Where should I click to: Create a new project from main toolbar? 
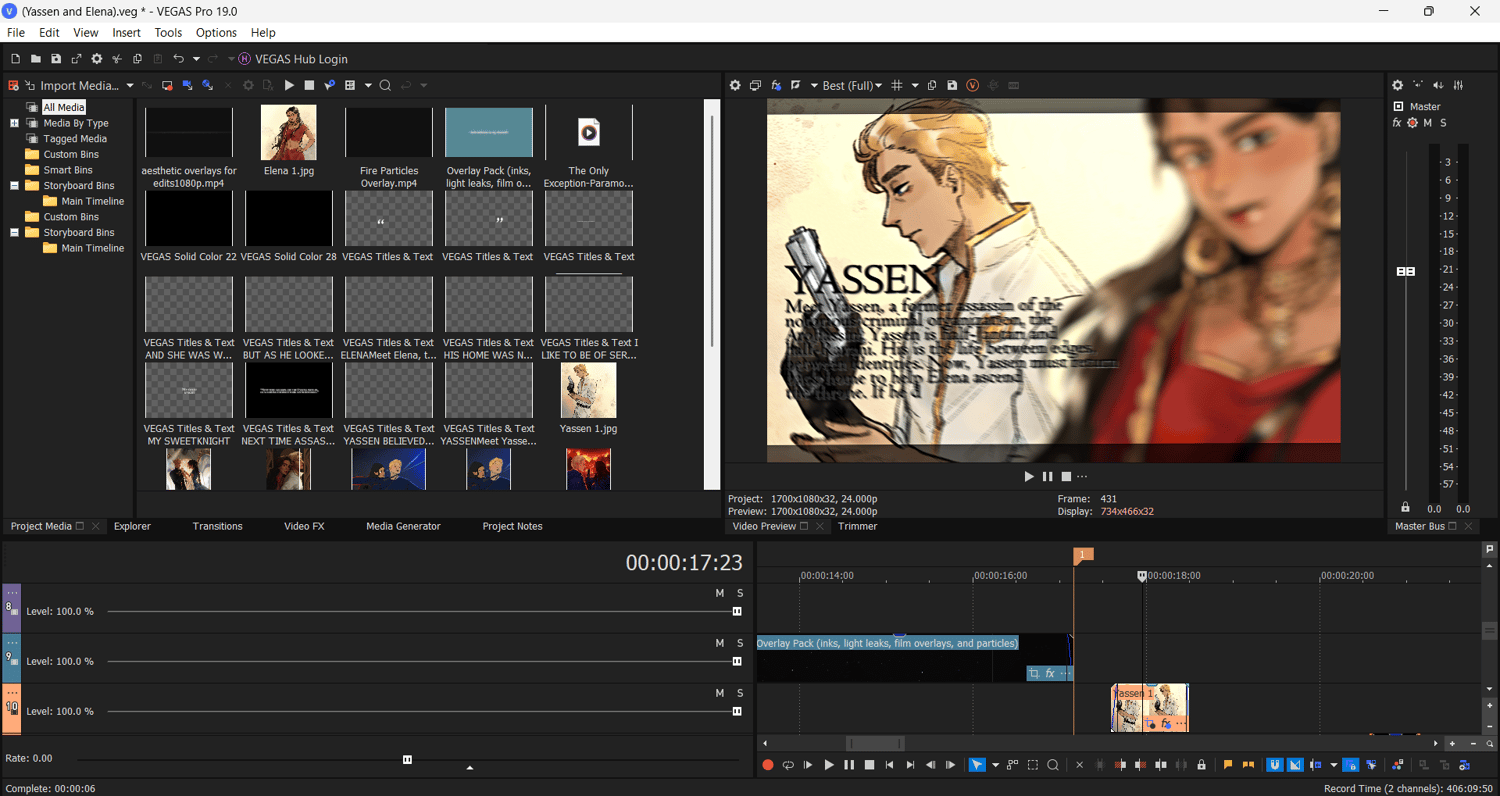click(x=15, y=59)
